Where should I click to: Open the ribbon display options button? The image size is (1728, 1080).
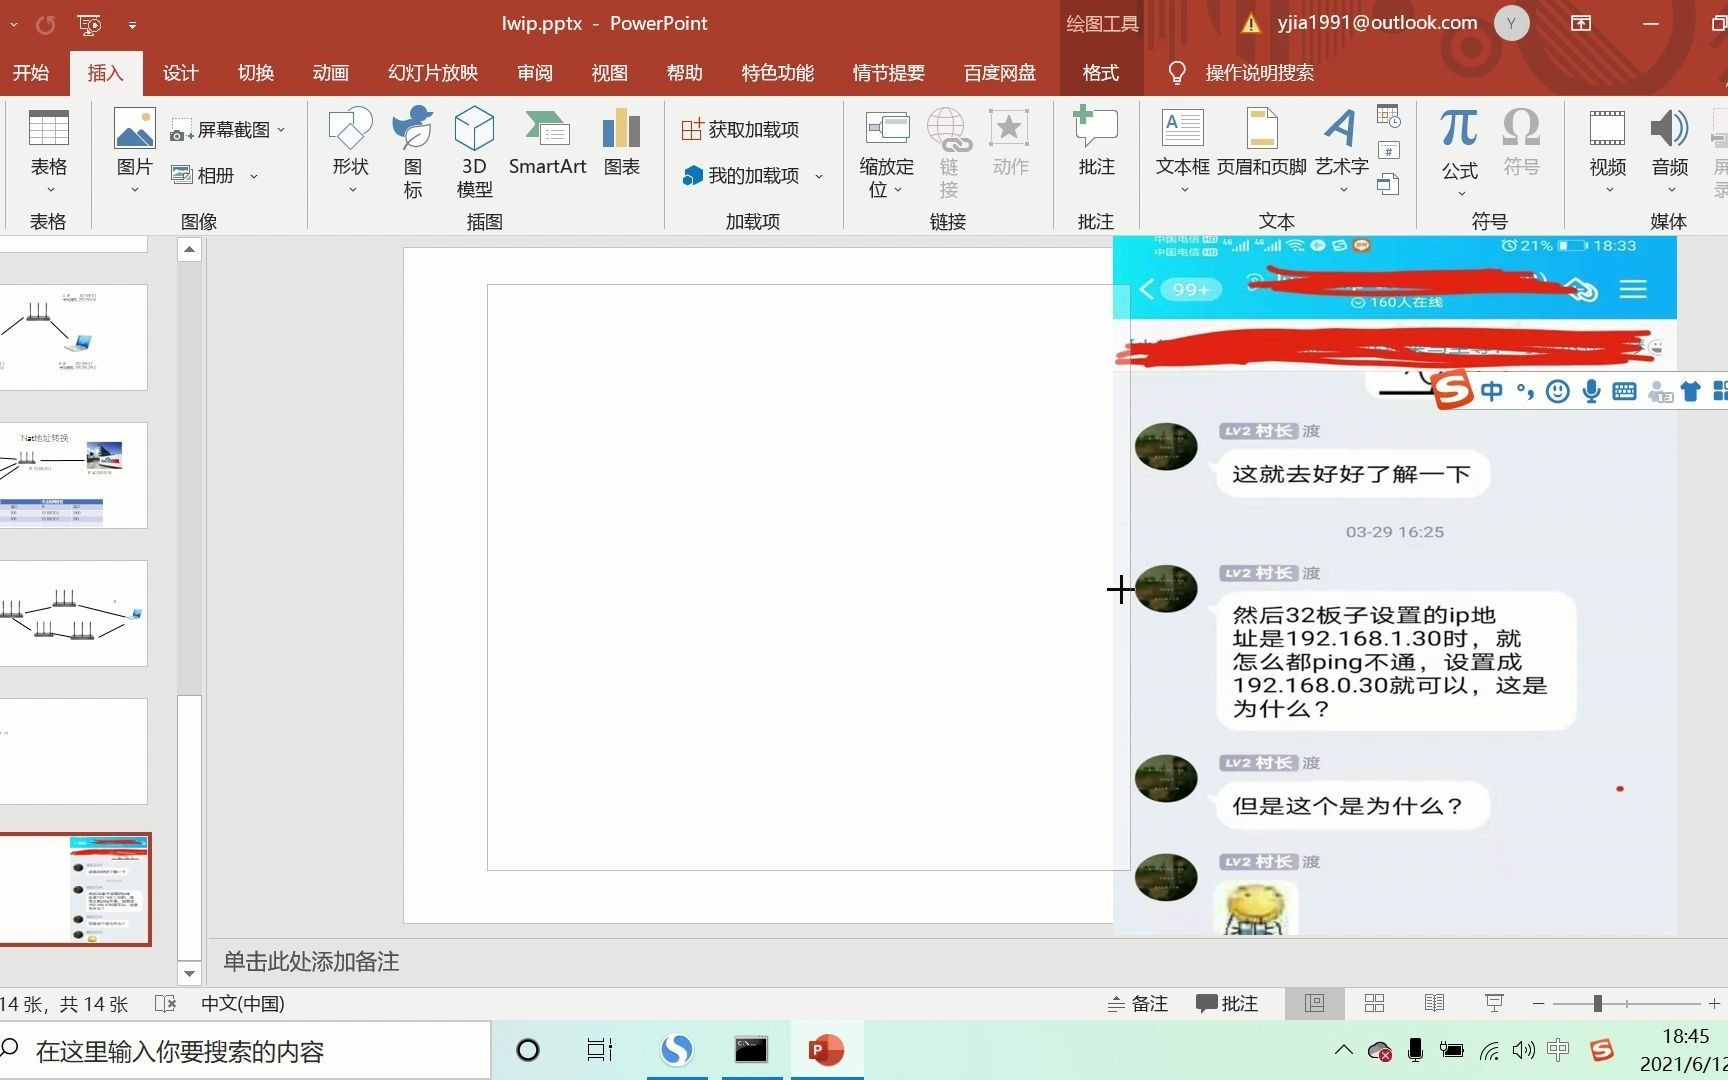pyautogui.click(x=1581, y=23)
